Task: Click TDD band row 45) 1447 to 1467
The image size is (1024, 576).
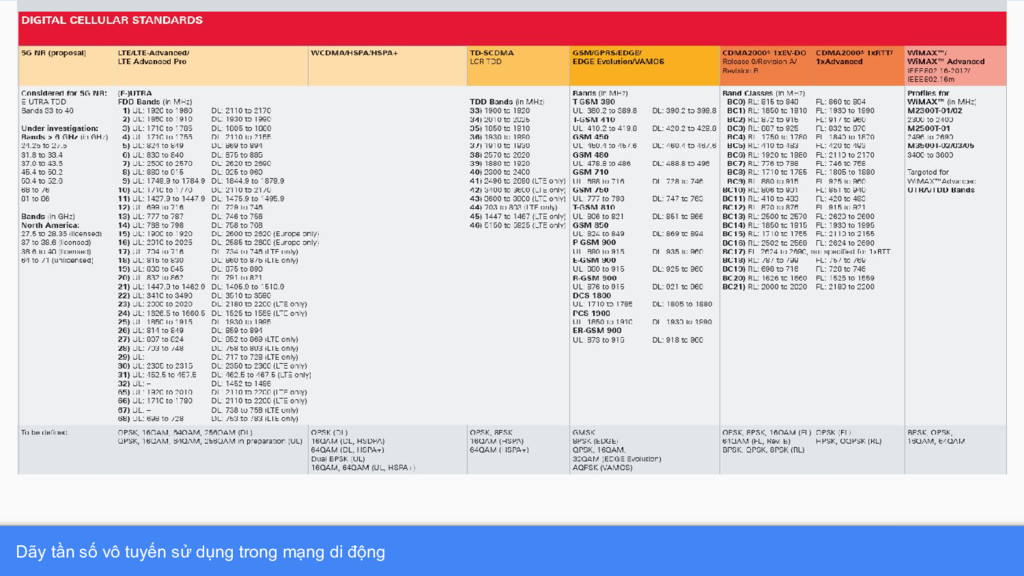Action: [517, 216]
